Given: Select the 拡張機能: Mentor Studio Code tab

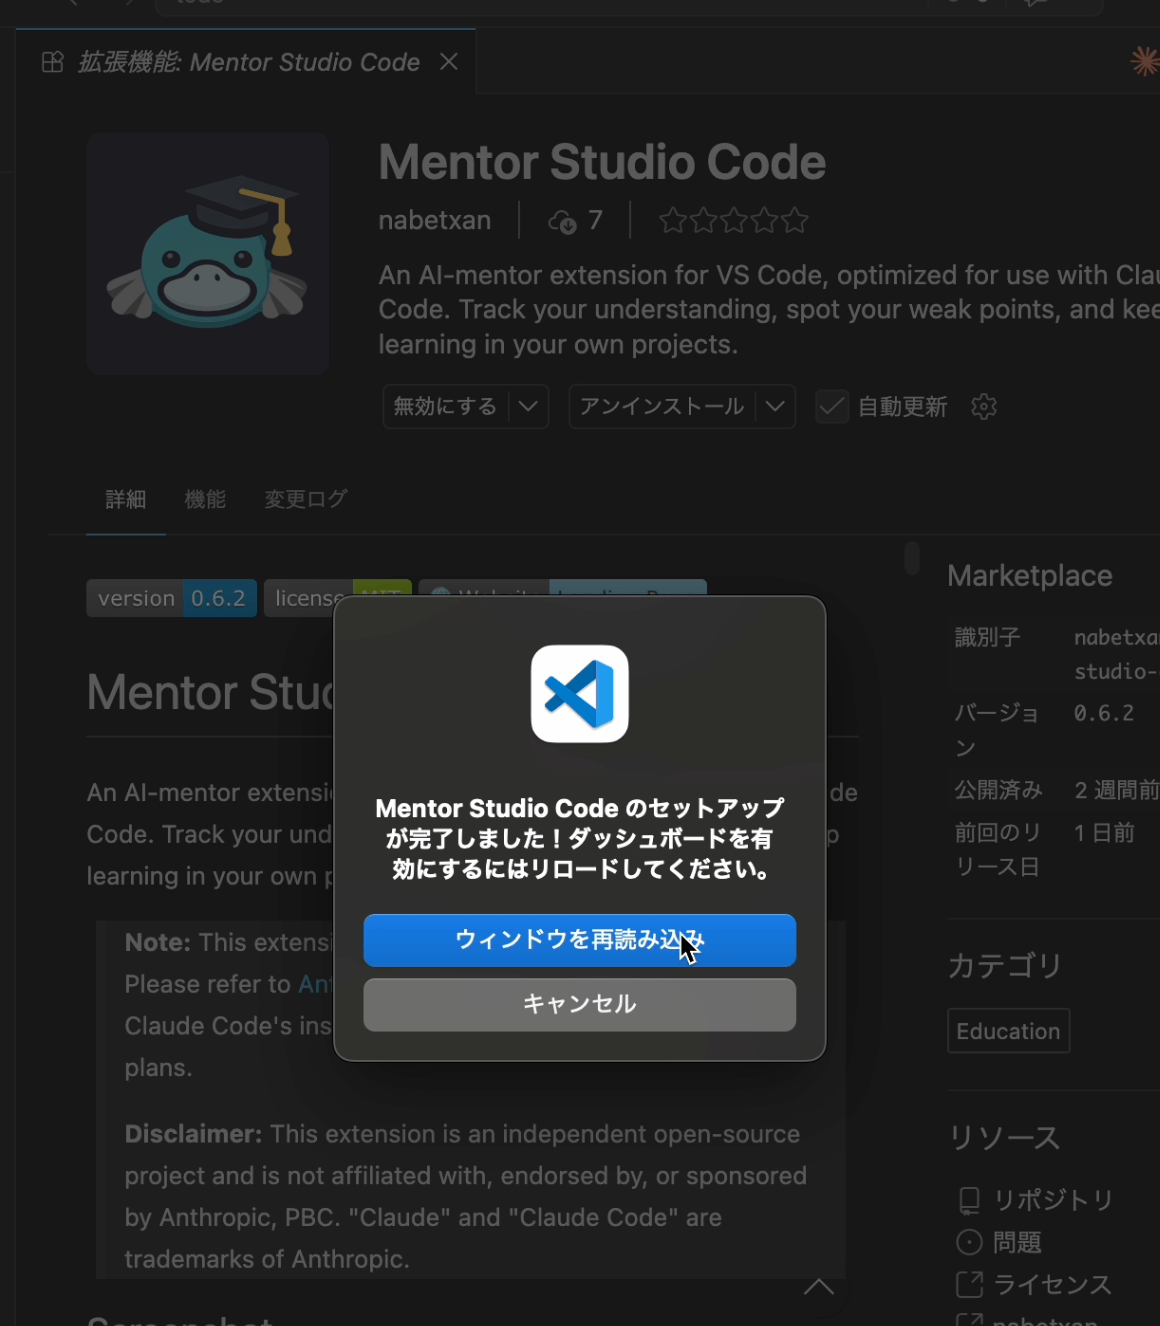Looking at the screenshot, I should point(247,62).
